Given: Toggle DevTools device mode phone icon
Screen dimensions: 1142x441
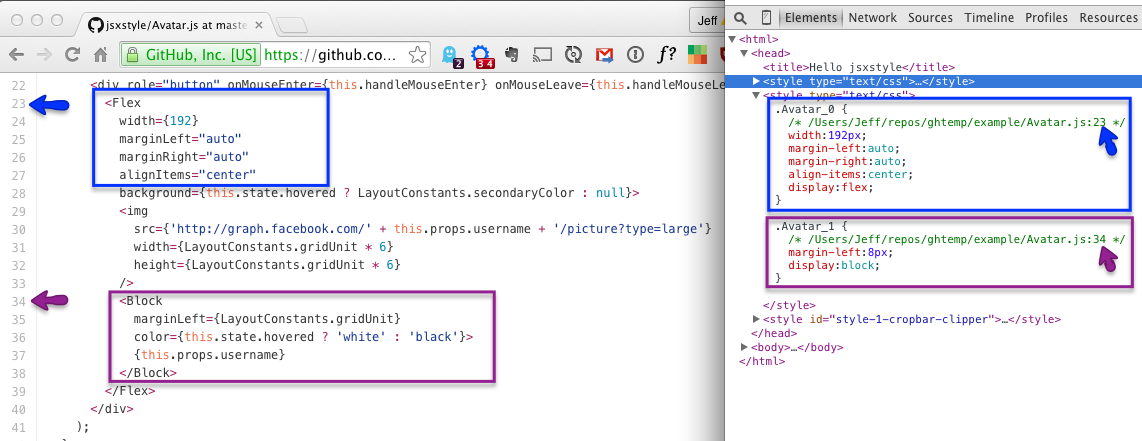Looking at the screenshot, I should 766,17.
